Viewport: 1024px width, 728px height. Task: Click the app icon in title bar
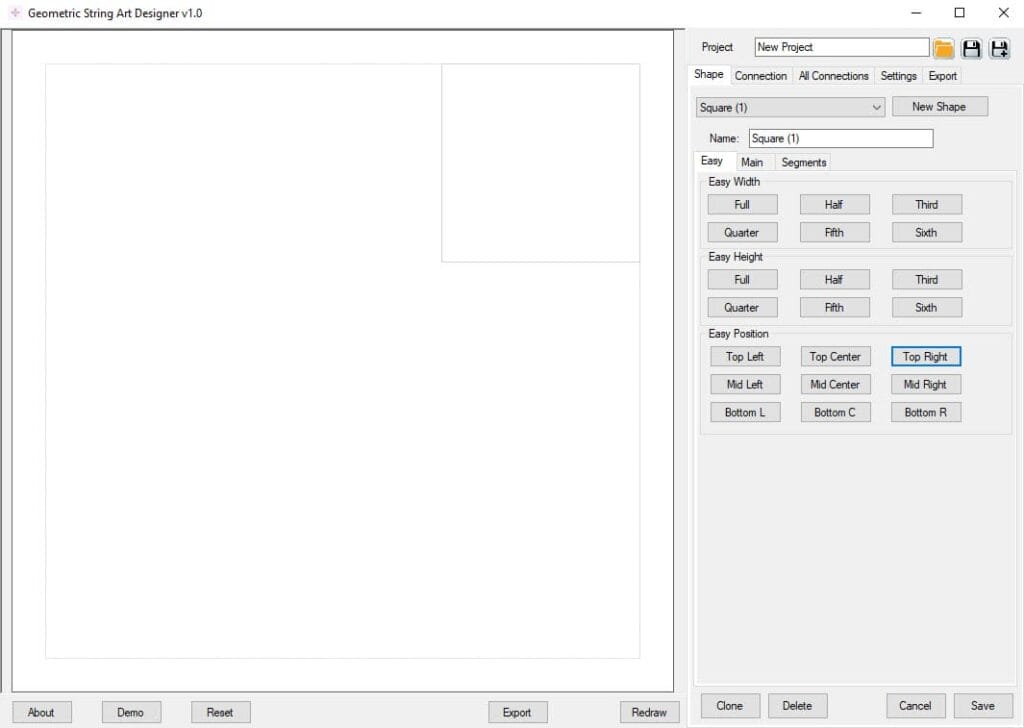pos(14,13)
